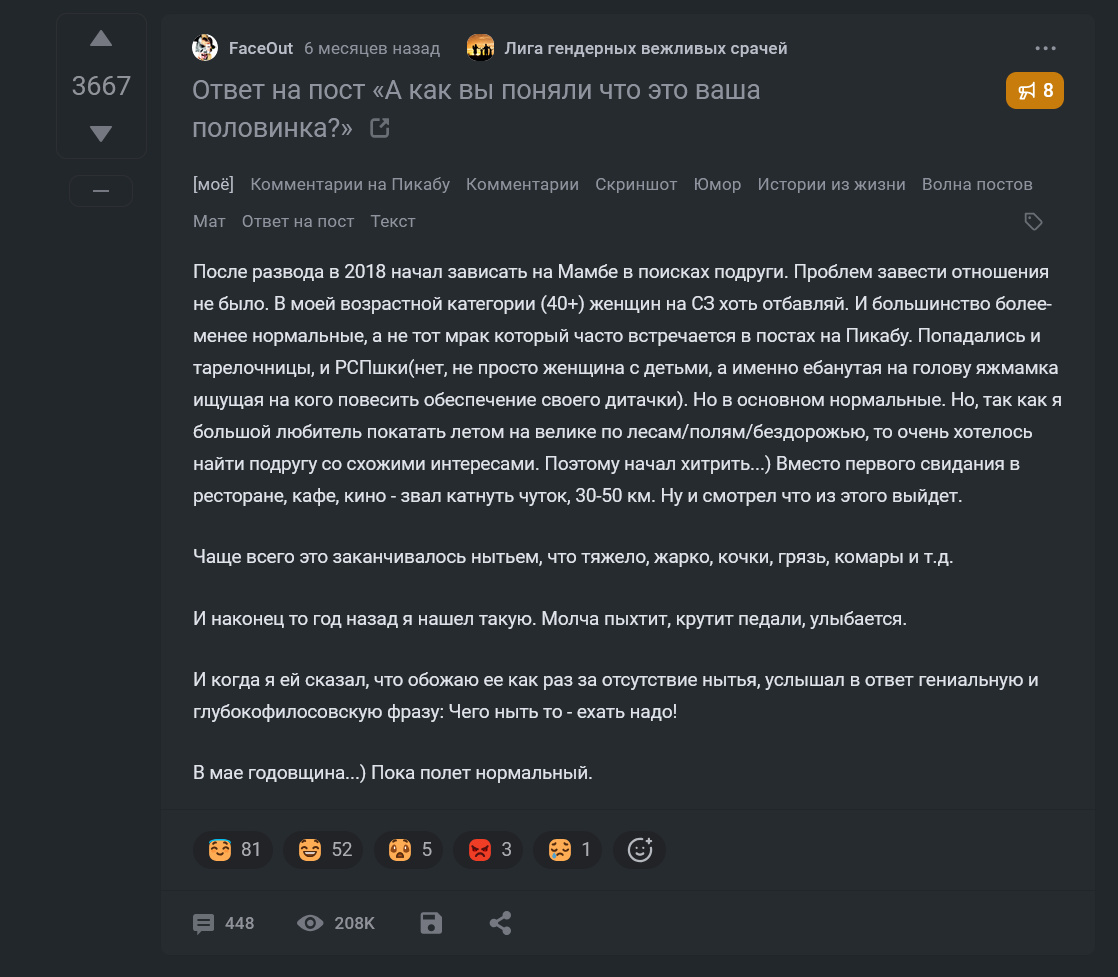
Task: Toggle the first emoji reaction with 81
Action: pos(233,850)
